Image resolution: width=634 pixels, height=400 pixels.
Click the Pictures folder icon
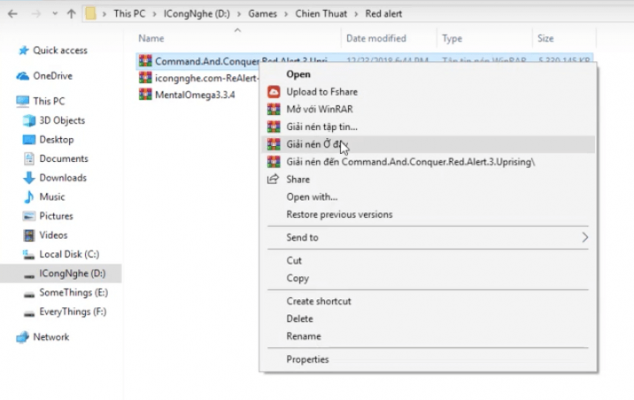[x=29, y=216]
